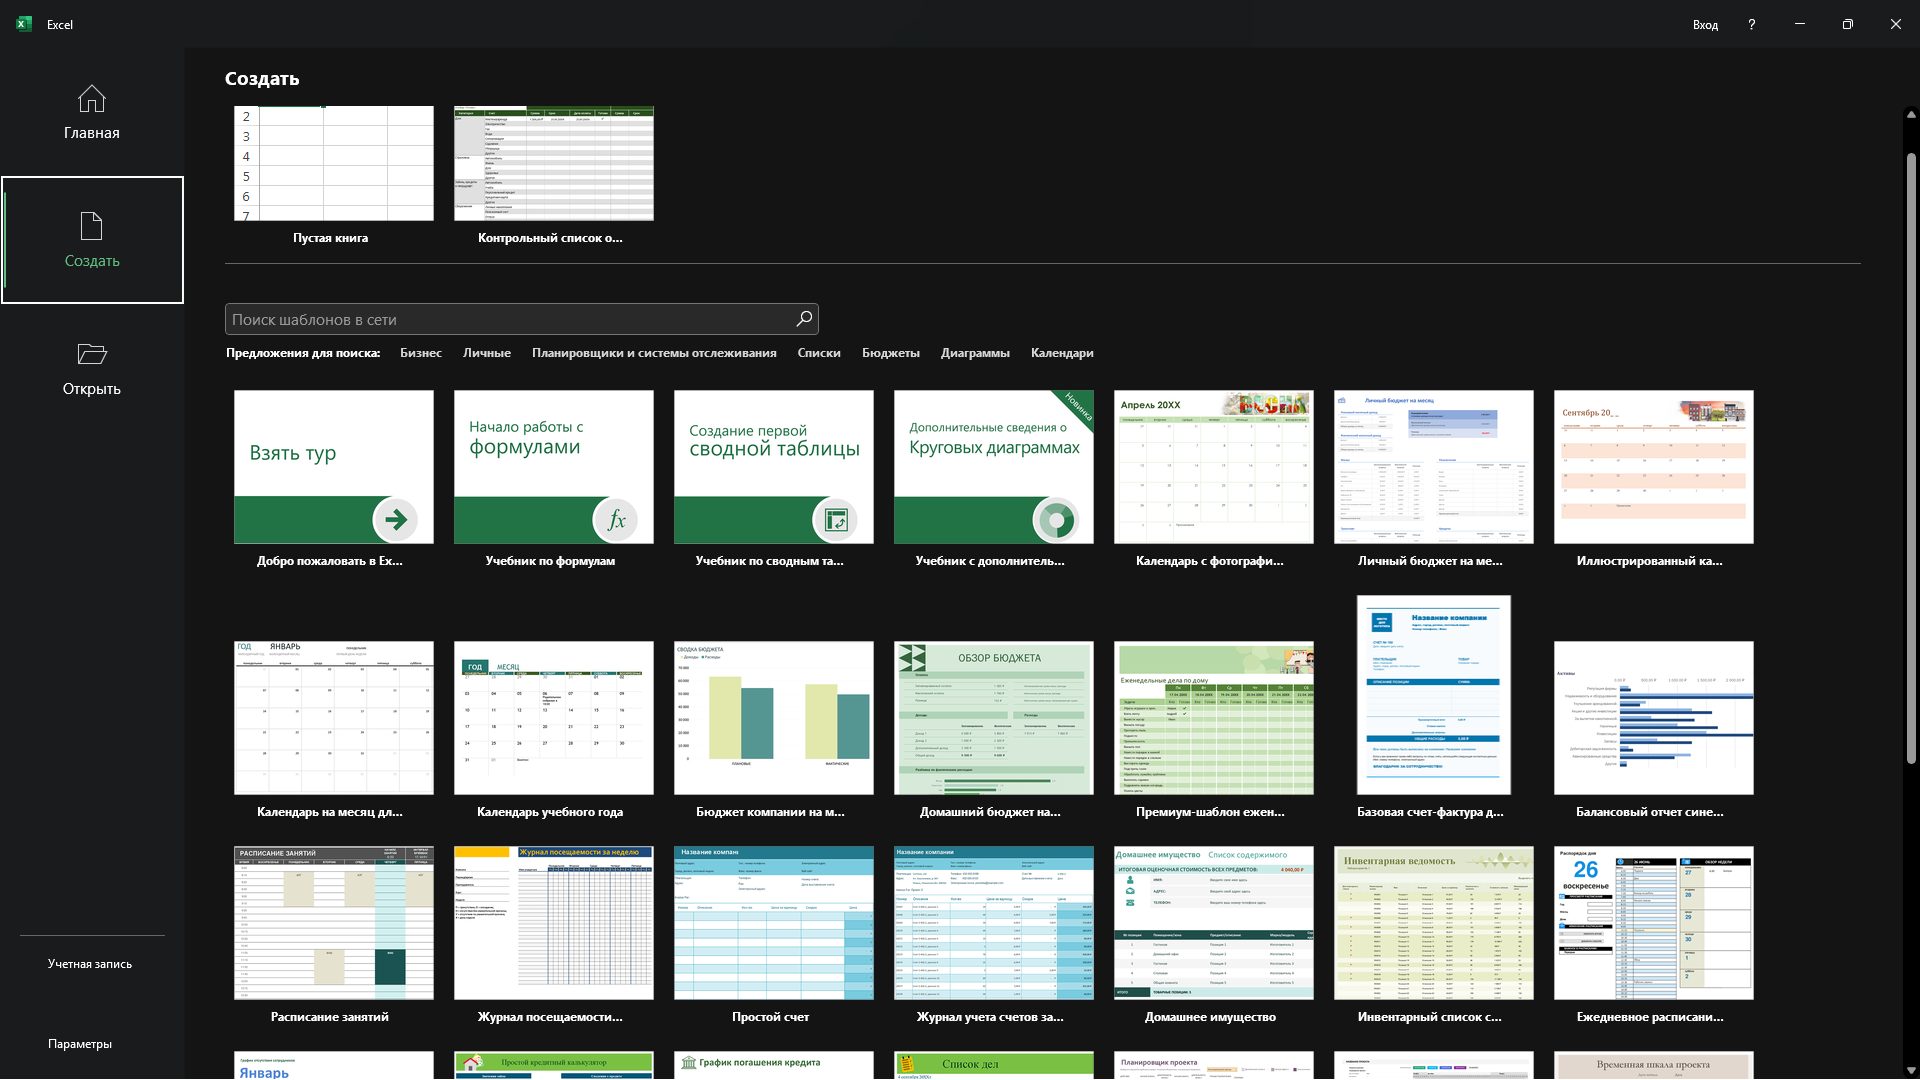Open Учетная запись in the sidebar
Viewport: 1920px width, 1080px height.
(x=90, y=964)
